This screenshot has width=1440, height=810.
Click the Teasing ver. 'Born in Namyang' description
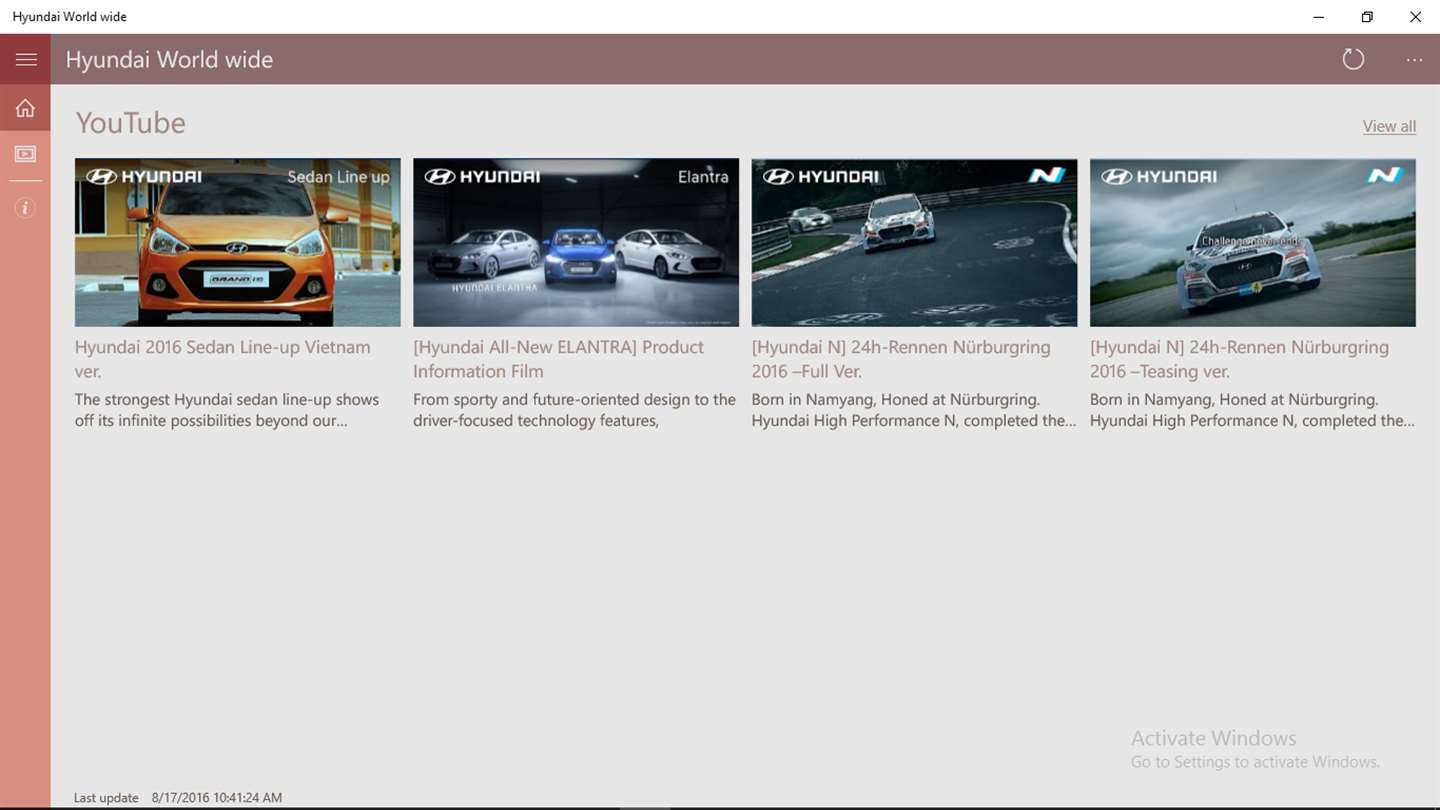[1252, 410]
